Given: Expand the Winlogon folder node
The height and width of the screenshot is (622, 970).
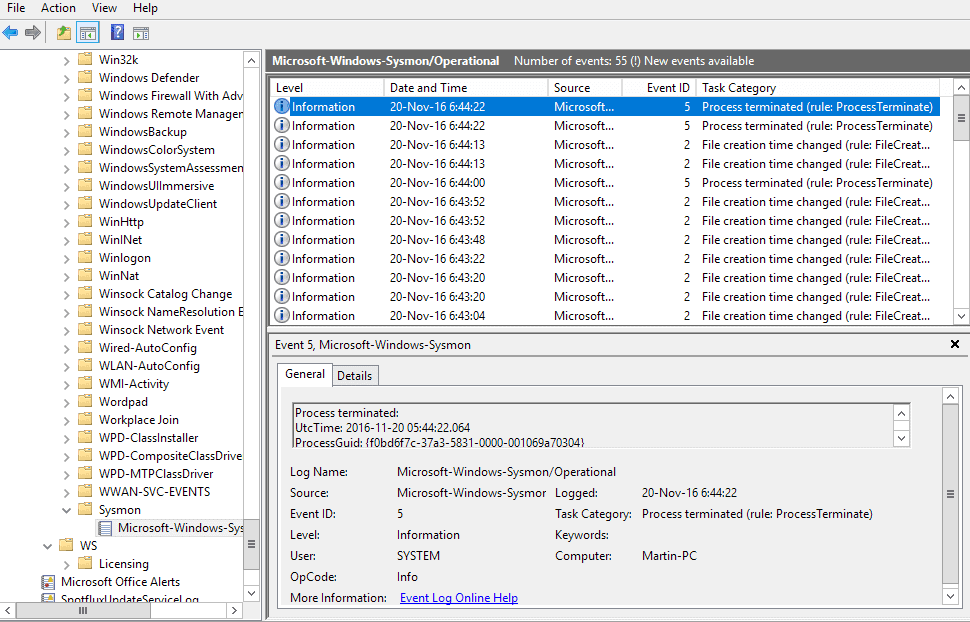Looking at the screenshot, I should [67, 258].
